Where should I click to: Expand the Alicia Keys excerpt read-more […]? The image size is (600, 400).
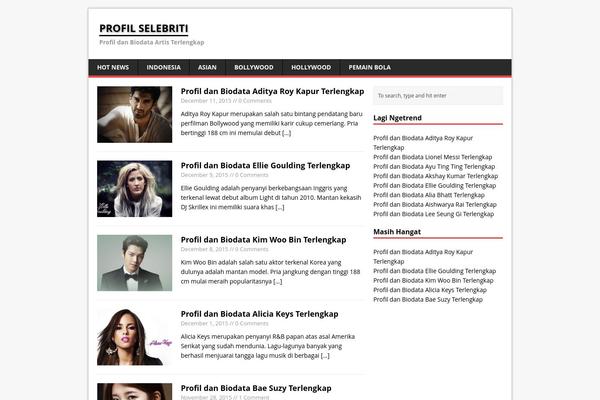tap(325, 356)
